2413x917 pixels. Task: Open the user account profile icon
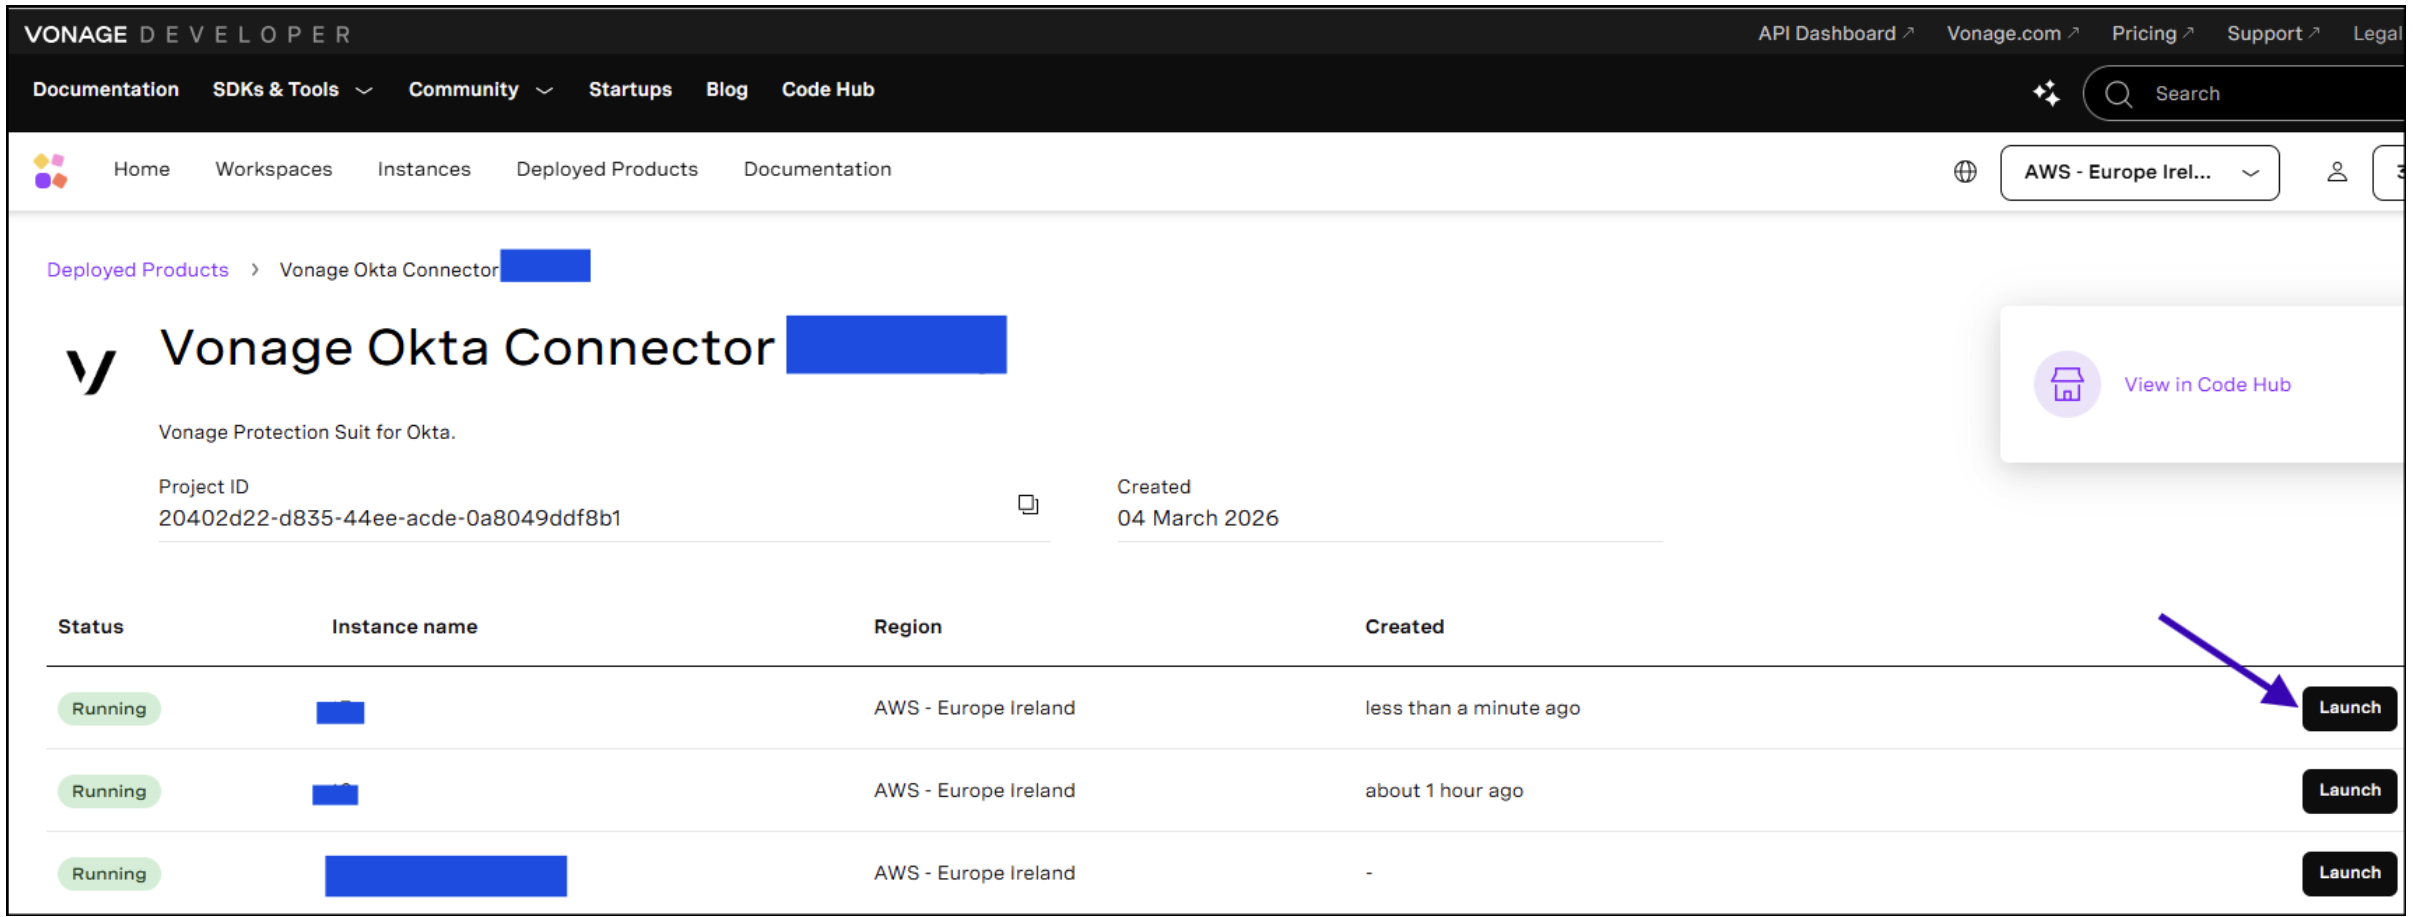(2337, 172)
